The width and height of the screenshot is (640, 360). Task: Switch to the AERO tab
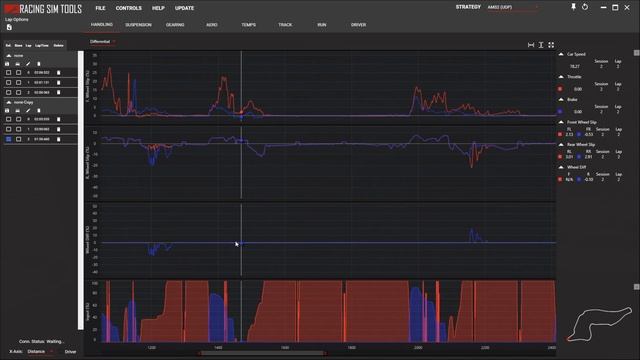212,25
